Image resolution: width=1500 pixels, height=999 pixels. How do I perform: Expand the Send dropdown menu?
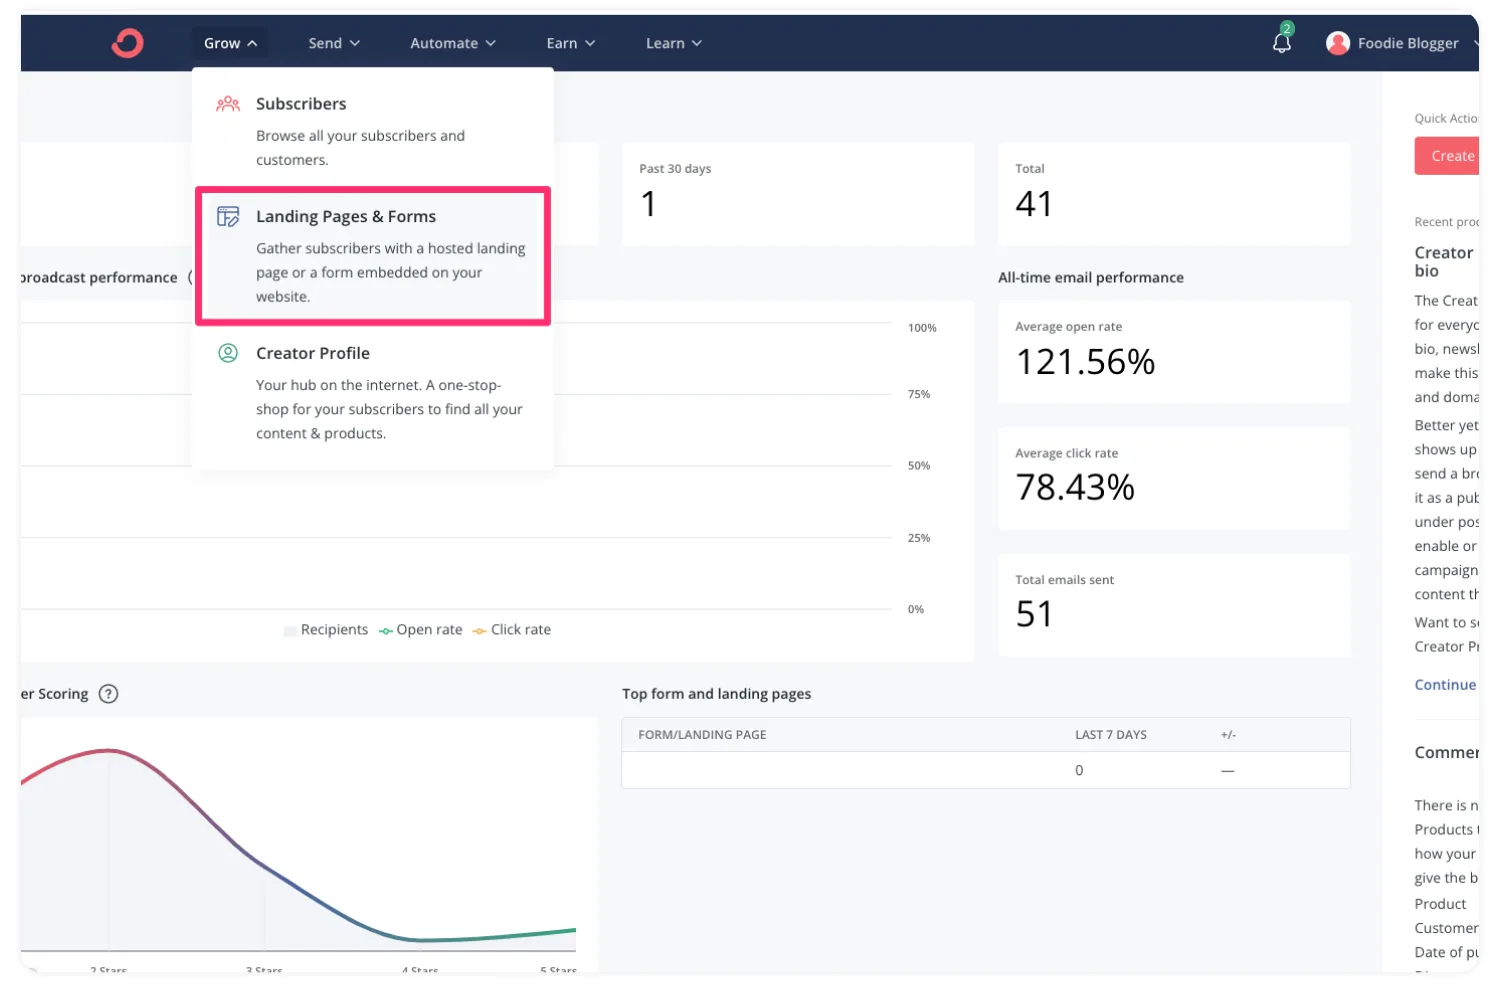pos(333,43)
